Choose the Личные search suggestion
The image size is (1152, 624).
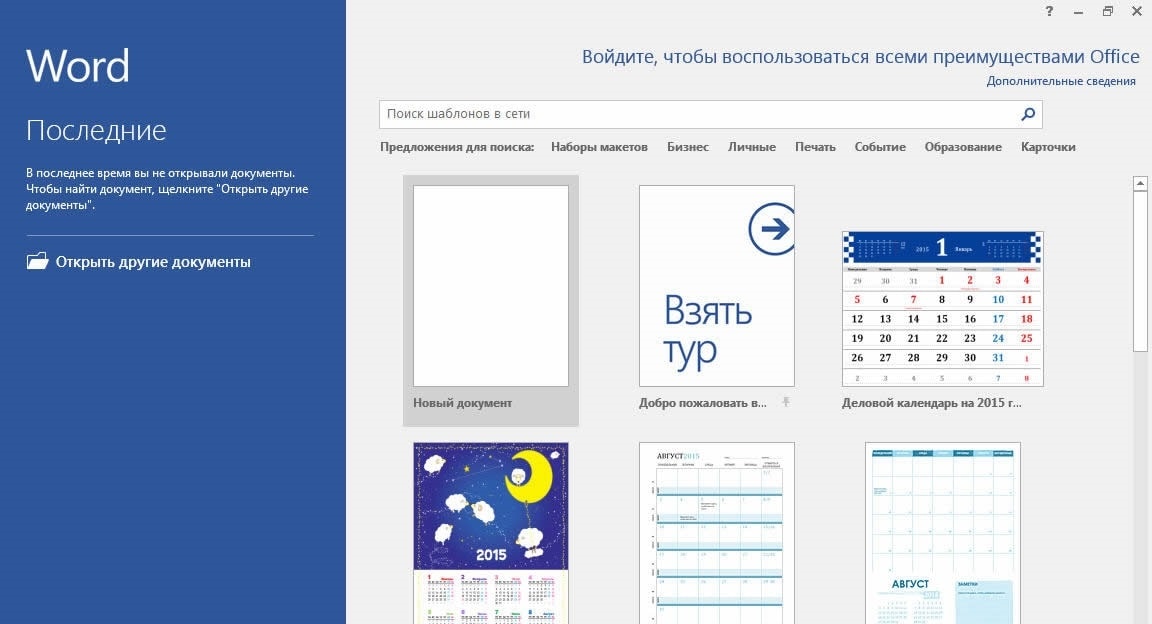tap(752, 147)
